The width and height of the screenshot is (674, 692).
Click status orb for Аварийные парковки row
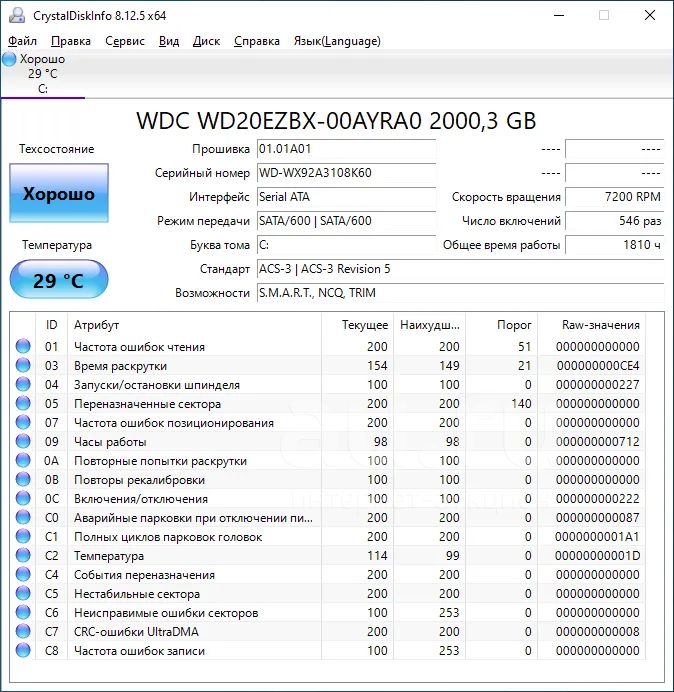[23, 517]
